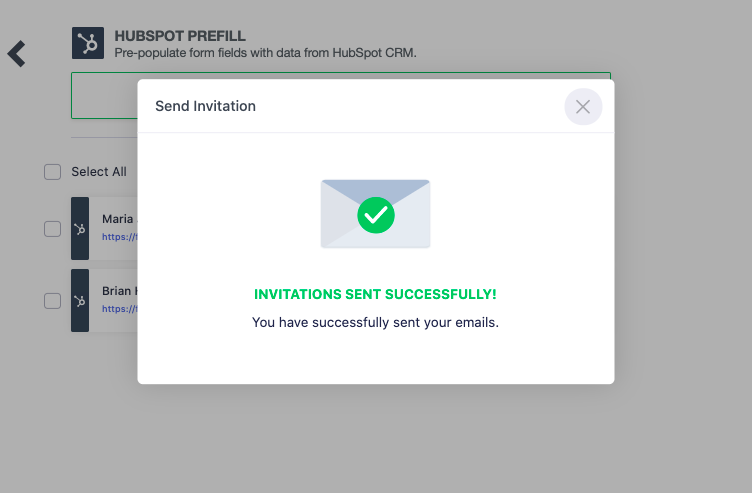Click the green checkmark on the envelope
752x493 pixels.
(x=376, y=213)
